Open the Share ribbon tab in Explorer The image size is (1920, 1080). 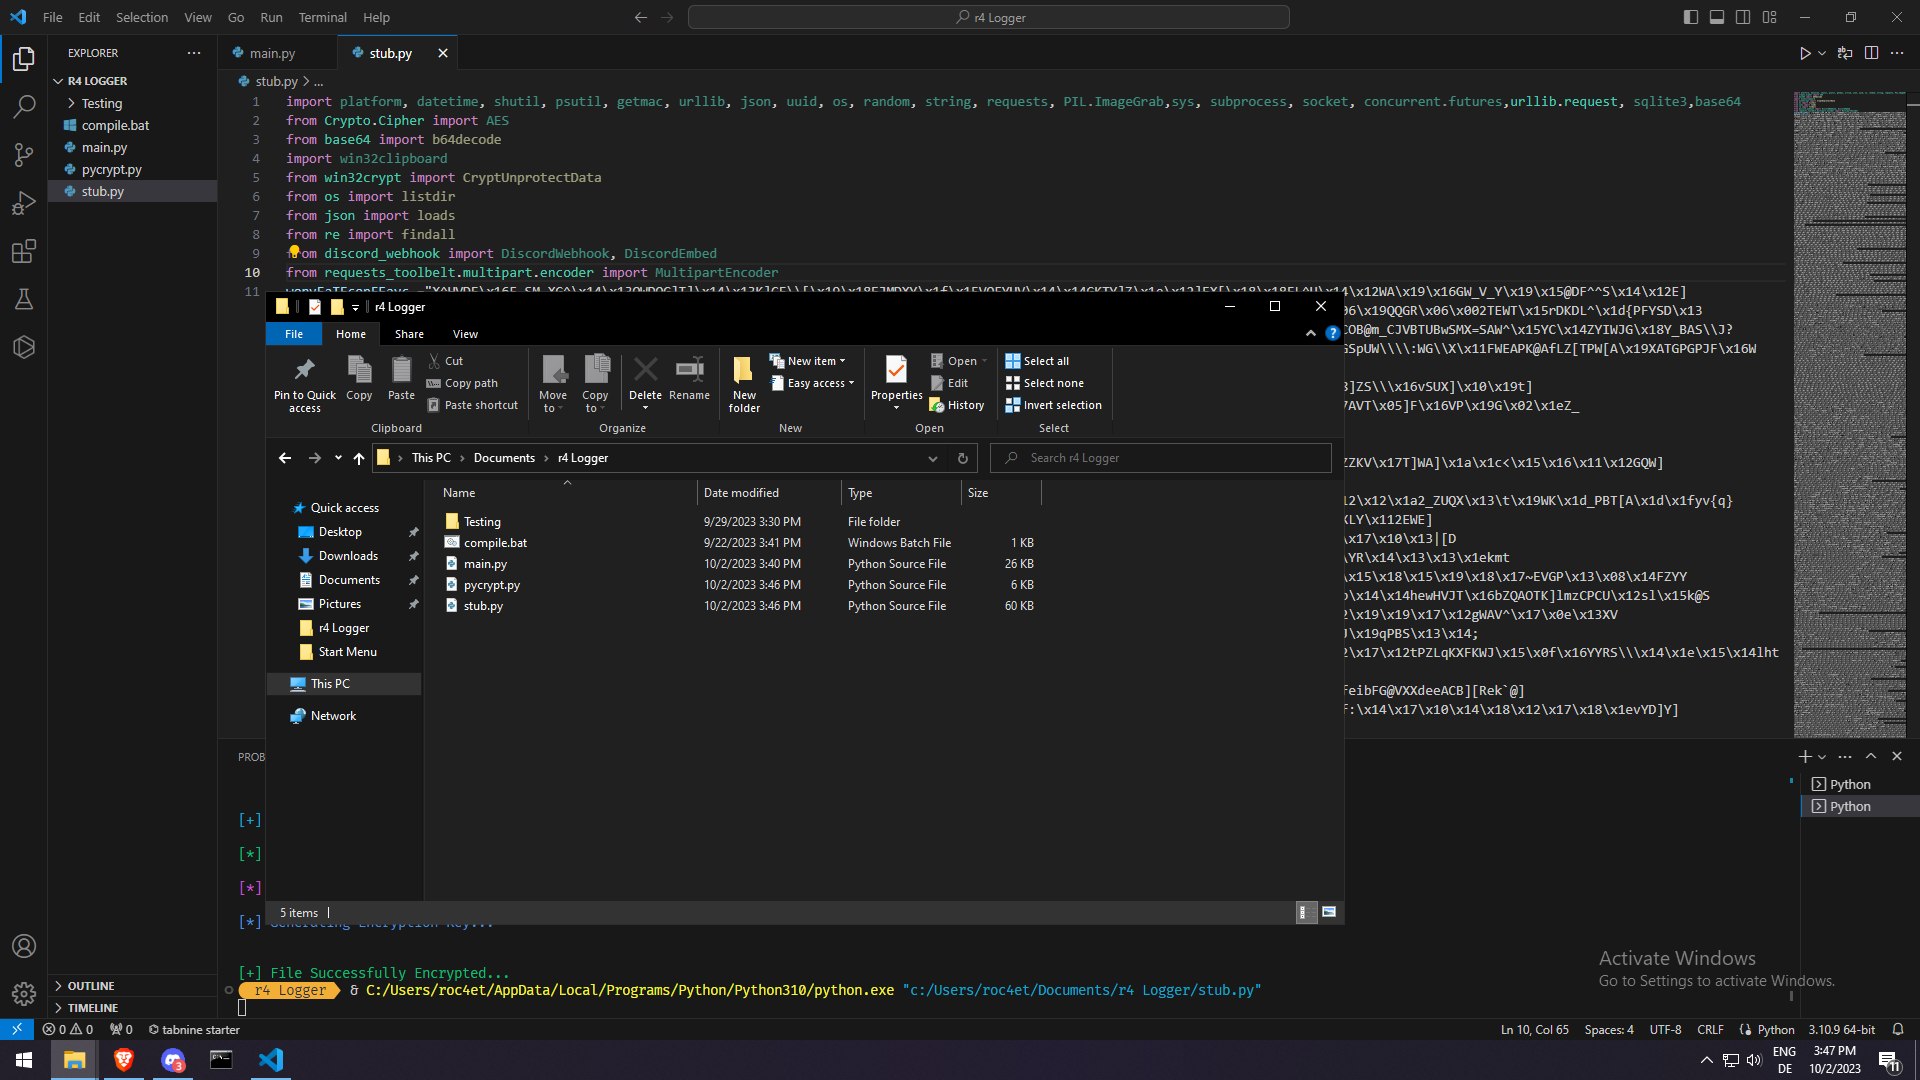[409, 334]
